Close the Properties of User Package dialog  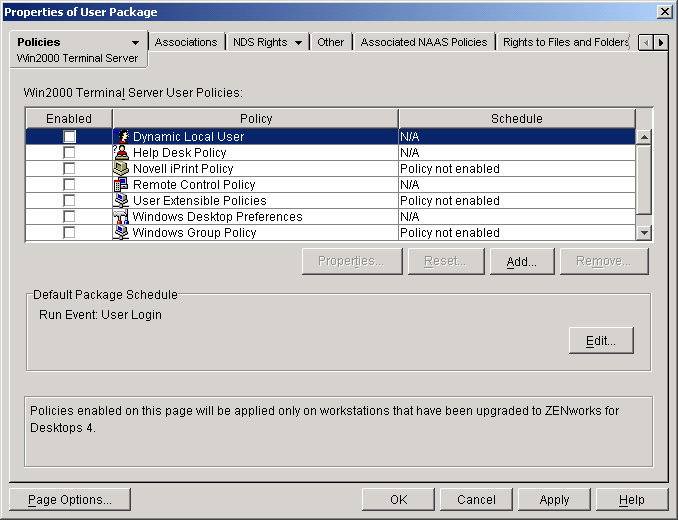click(664, 12)
